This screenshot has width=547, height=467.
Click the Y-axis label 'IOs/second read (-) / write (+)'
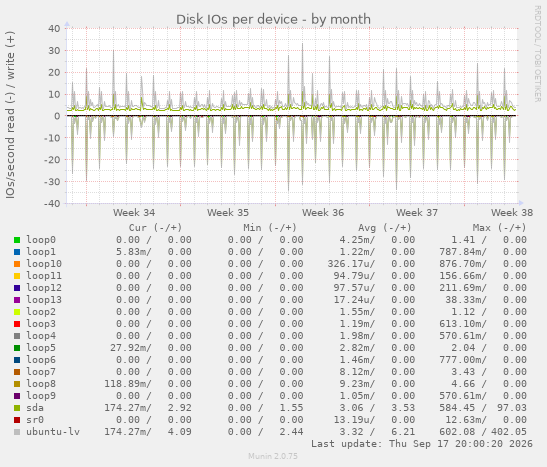click(x=10, y=115)
